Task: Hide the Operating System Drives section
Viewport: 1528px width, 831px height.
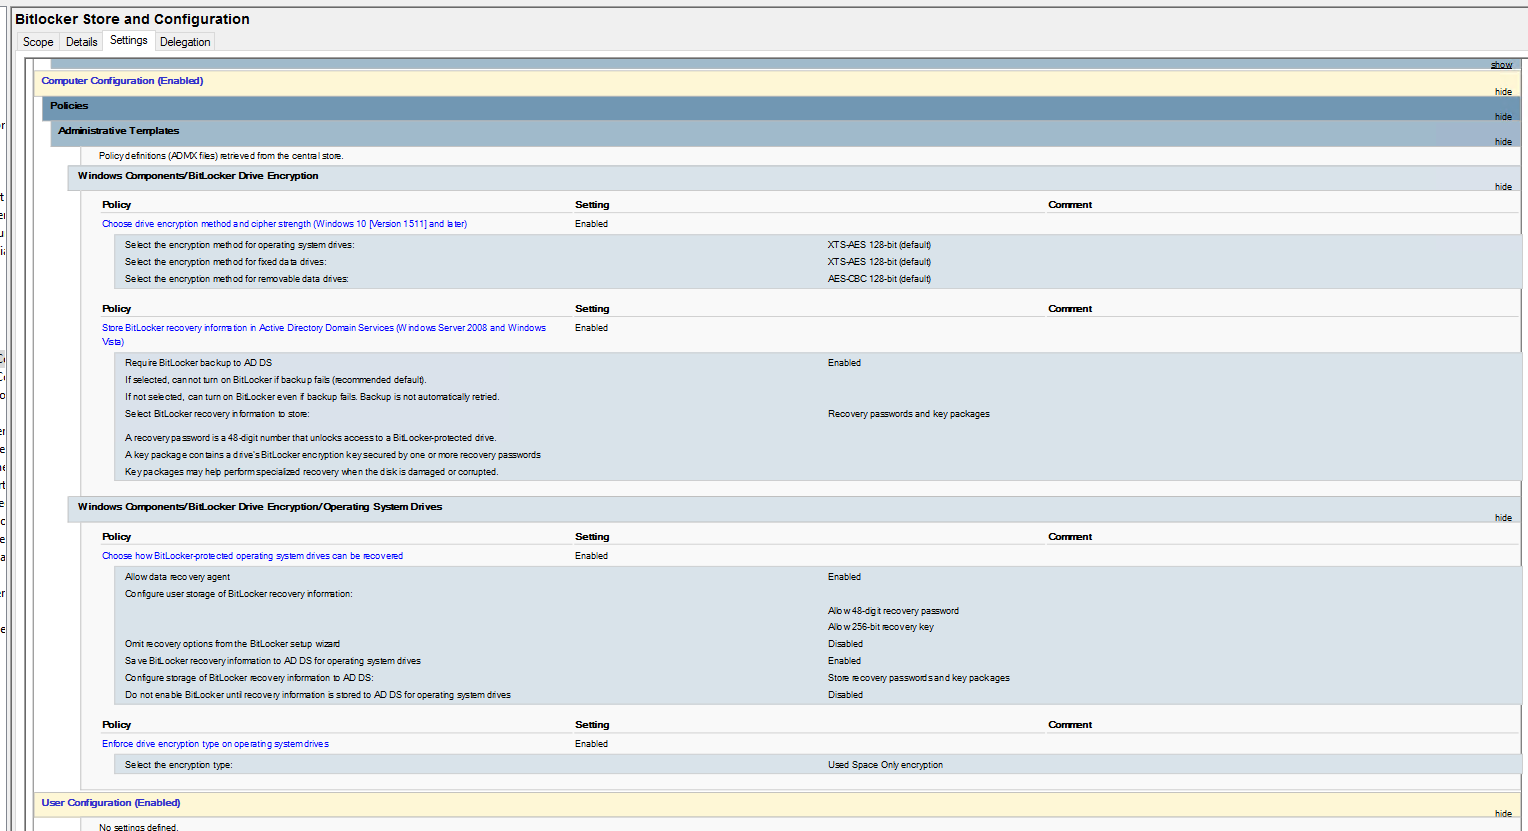Action: click(1503, 518)
